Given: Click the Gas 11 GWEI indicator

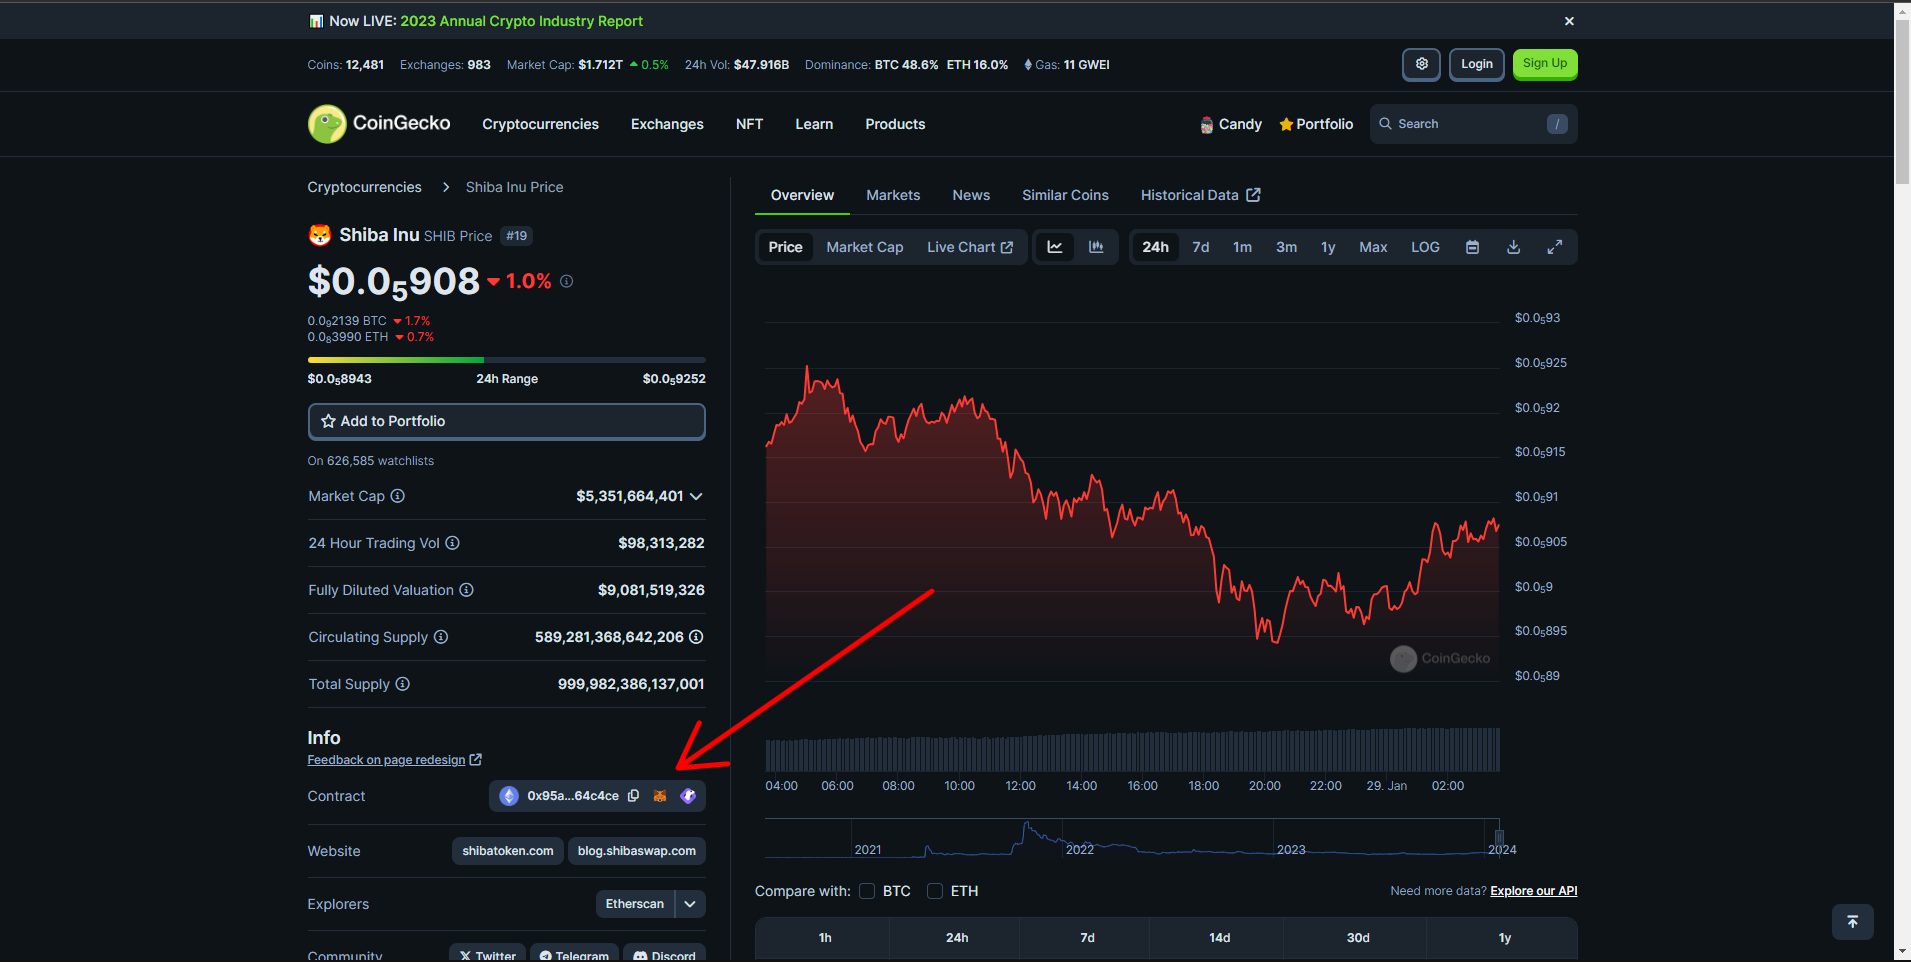Looking at the screenshot, I should (1067, 65).
